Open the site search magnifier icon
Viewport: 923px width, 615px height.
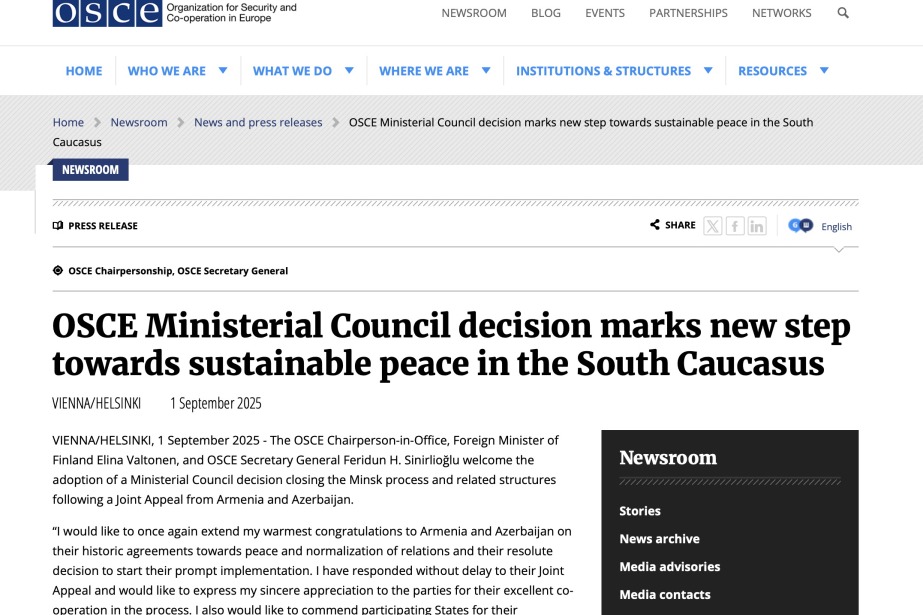point(843,13)
